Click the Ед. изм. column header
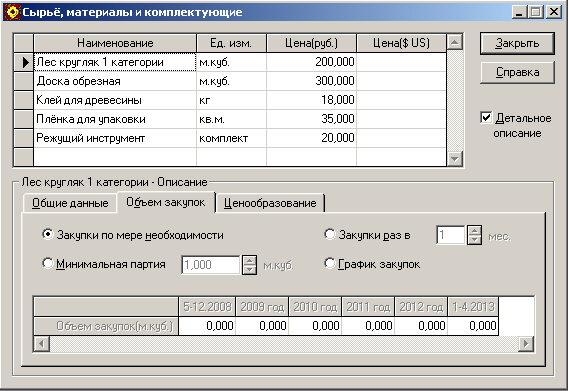This screenshot has height=391, width=568. 231,43
